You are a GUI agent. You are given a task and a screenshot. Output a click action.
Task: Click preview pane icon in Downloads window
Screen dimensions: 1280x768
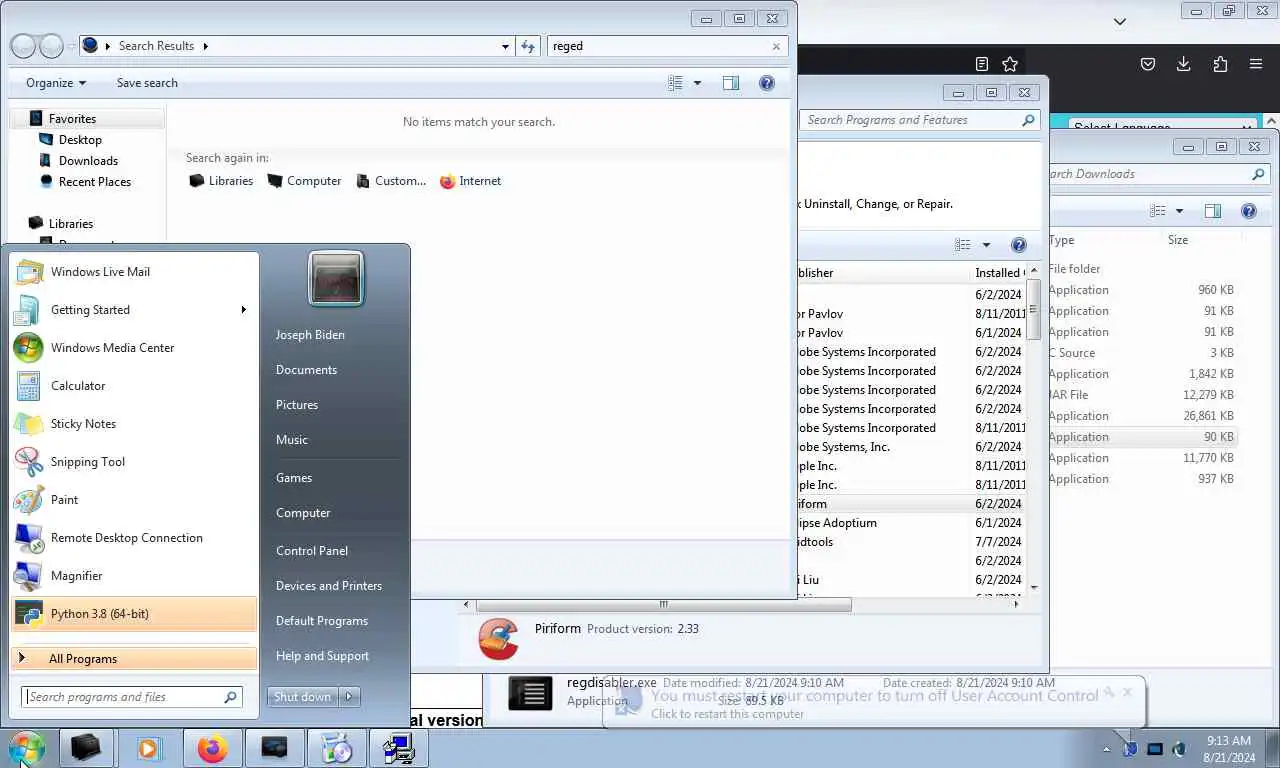point(1213,211)
